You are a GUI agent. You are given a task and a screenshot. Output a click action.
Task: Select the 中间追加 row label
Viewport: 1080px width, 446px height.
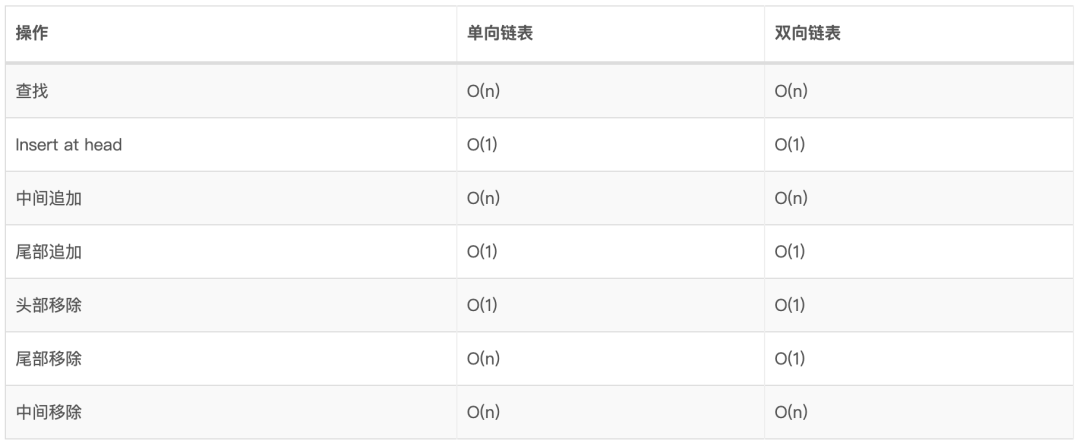click(48, 198)
